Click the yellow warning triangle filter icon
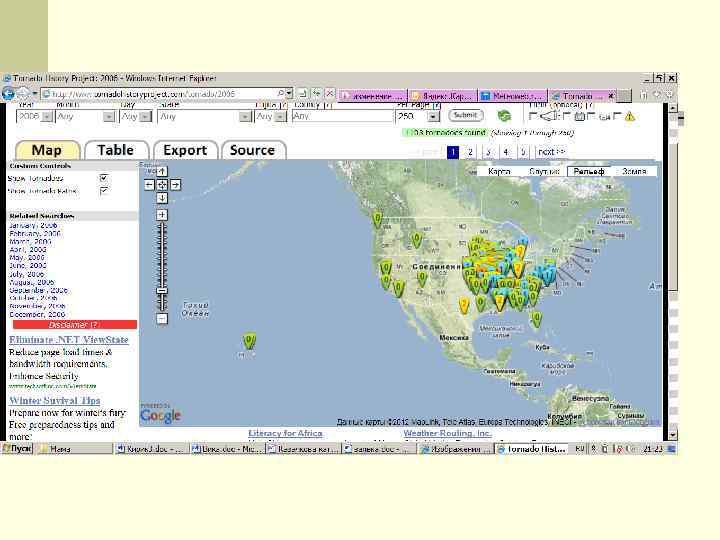Screen dimensions: 720x540 [630, 117]
